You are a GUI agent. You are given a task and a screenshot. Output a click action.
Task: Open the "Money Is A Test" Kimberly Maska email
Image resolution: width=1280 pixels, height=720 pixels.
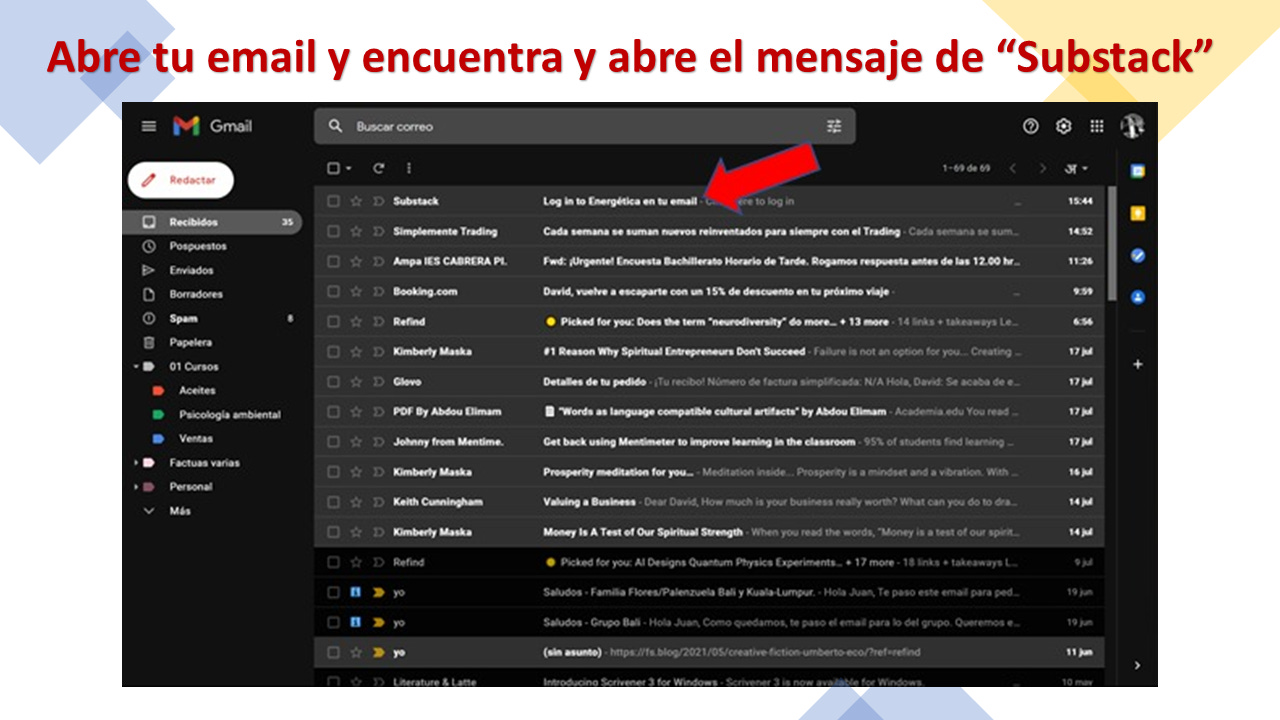[709, 532]
